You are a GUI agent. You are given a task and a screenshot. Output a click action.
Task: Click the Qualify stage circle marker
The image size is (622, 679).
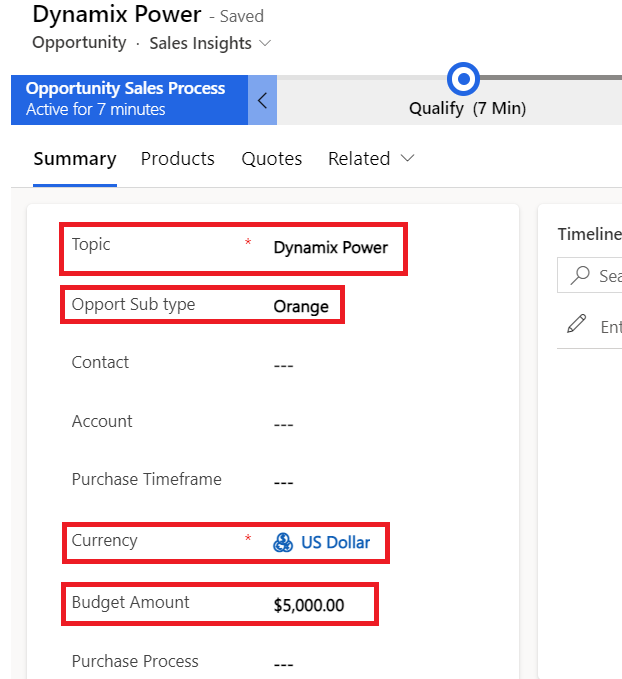point(463,79)
